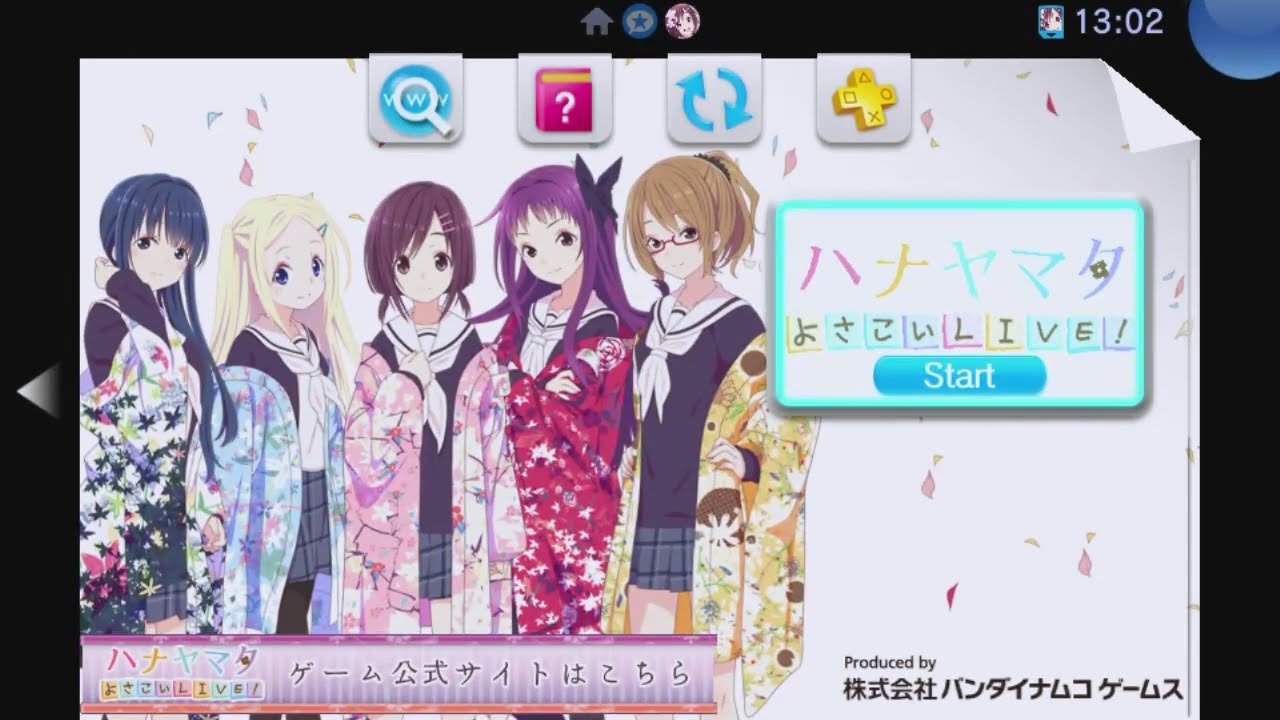Open the pink software manual icon

[564, 100]
